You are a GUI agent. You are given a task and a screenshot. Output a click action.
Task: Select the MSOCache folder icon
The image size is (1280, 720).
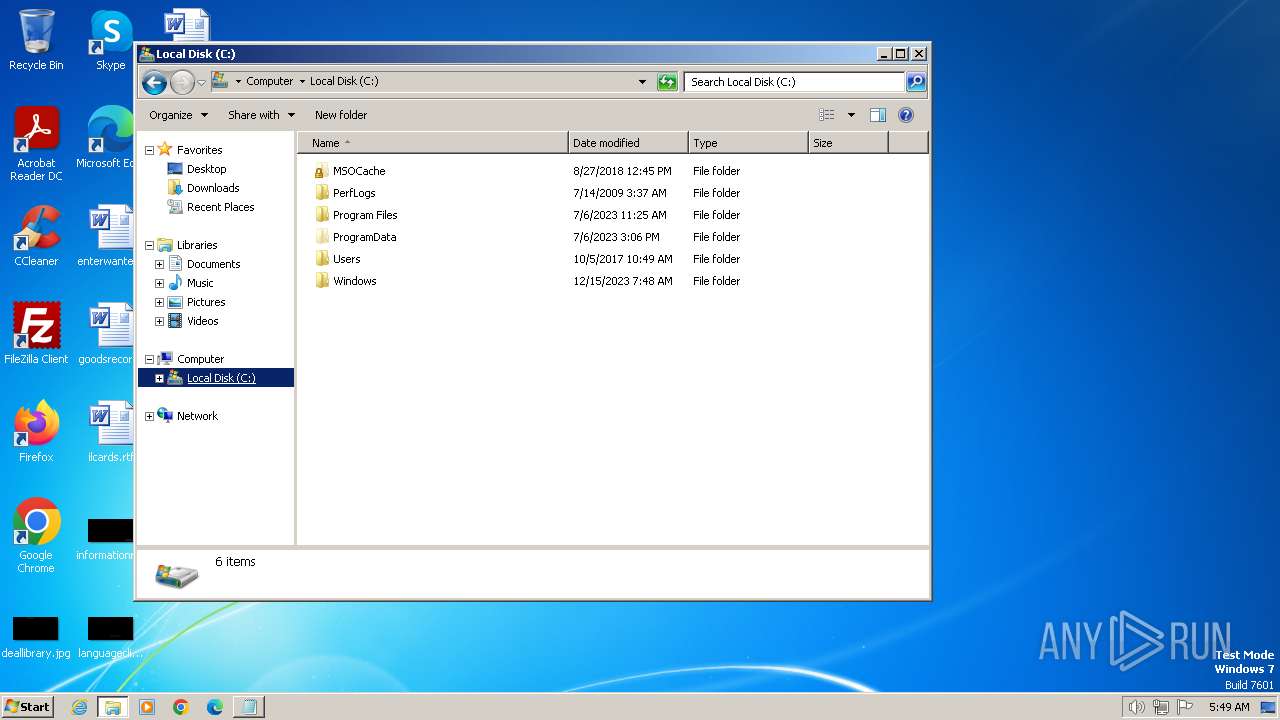click(321, 171)
